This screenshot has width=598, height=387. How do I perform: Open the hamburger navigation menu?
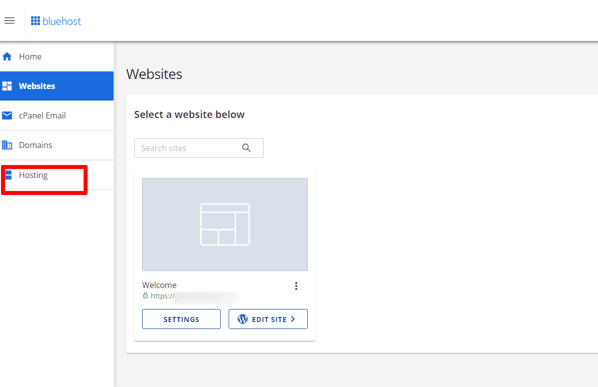pos(10,21)
